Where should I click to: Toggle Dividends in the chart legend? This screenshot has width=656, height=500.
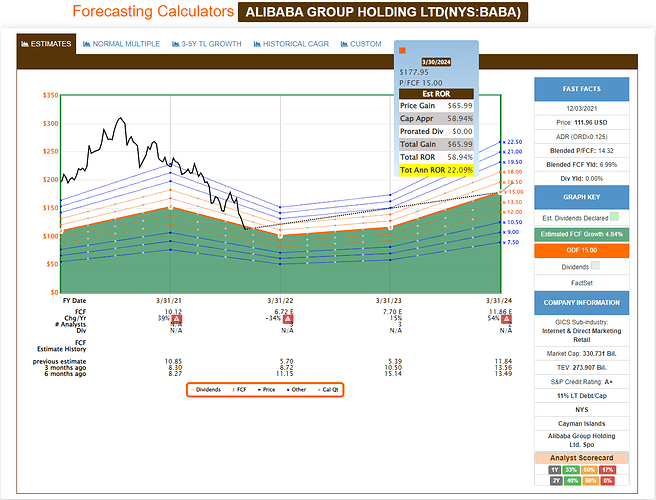click(206, 390)
